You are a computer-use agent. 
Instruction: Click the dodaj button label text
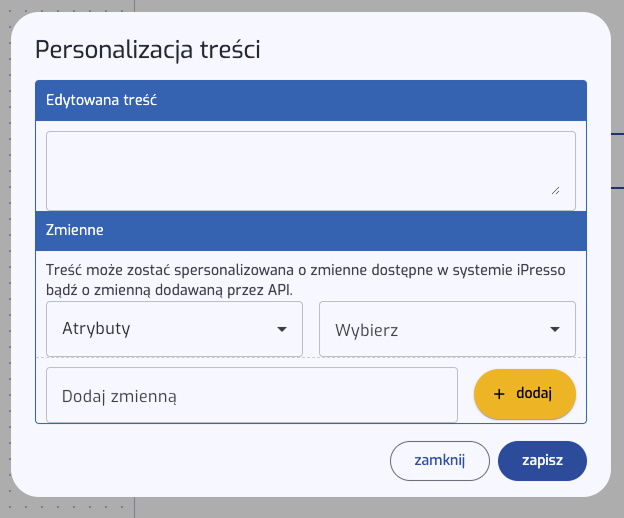(x=534, y=394)
